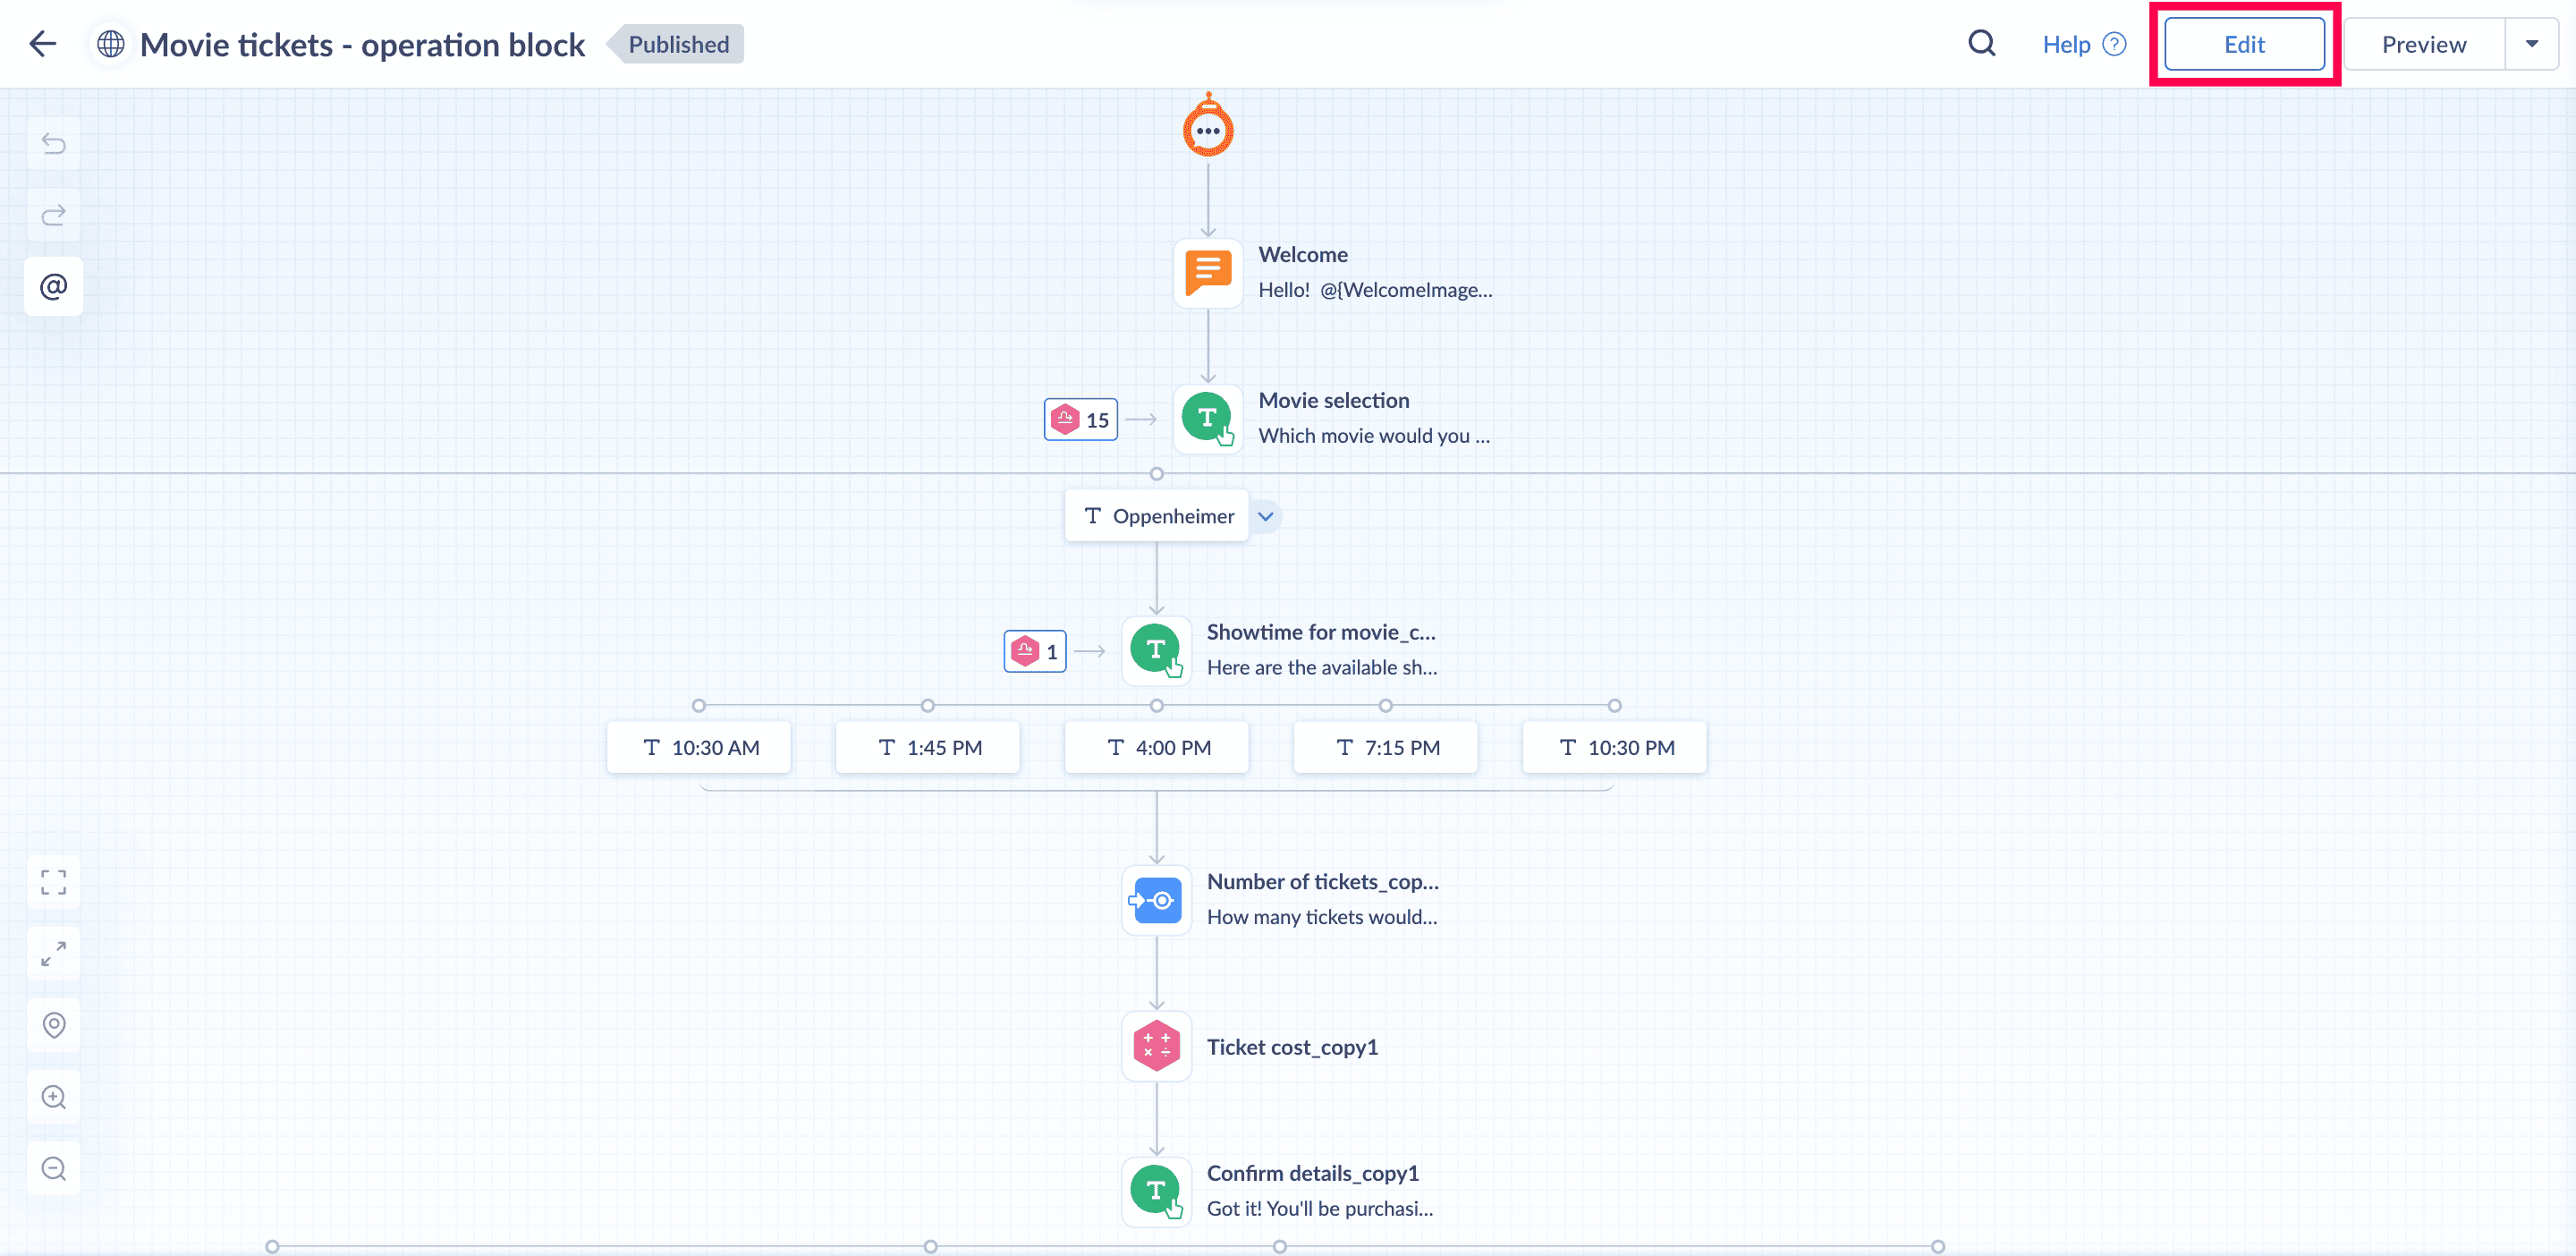Click the back arrow icon
The width and height of the screenshot is (2576, 1256).
pyautogui.click(x=43, y=44)
